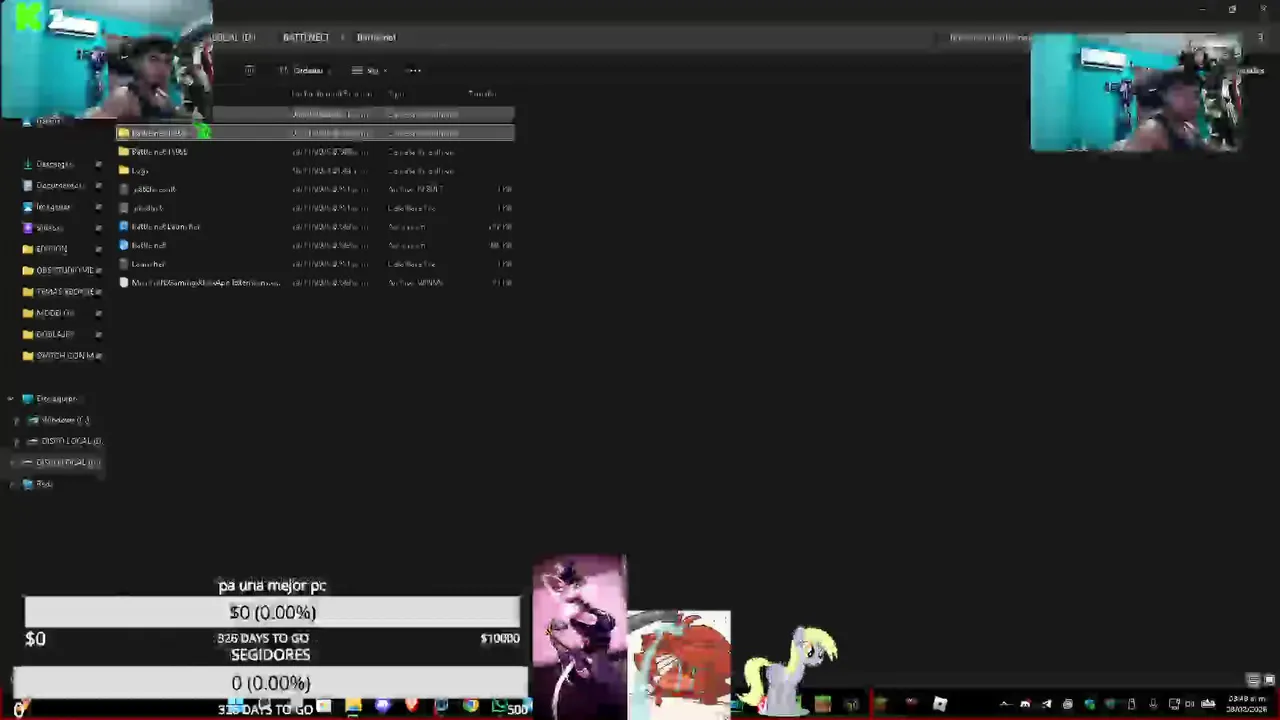Click the pin icon next to EDITION
This screenshot has width=1280, height=720.
98,249
